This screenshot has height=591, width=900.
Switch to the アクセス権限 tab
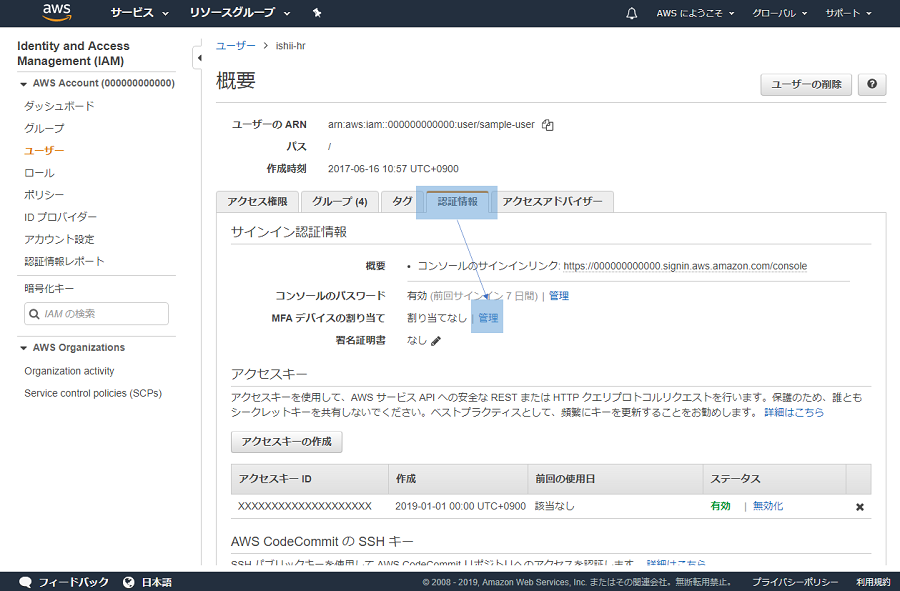coord(257,201)
